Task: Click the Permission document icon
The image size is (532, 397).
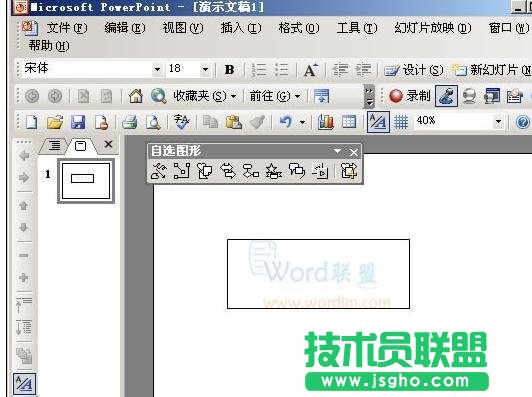Action: click(101, 122)
